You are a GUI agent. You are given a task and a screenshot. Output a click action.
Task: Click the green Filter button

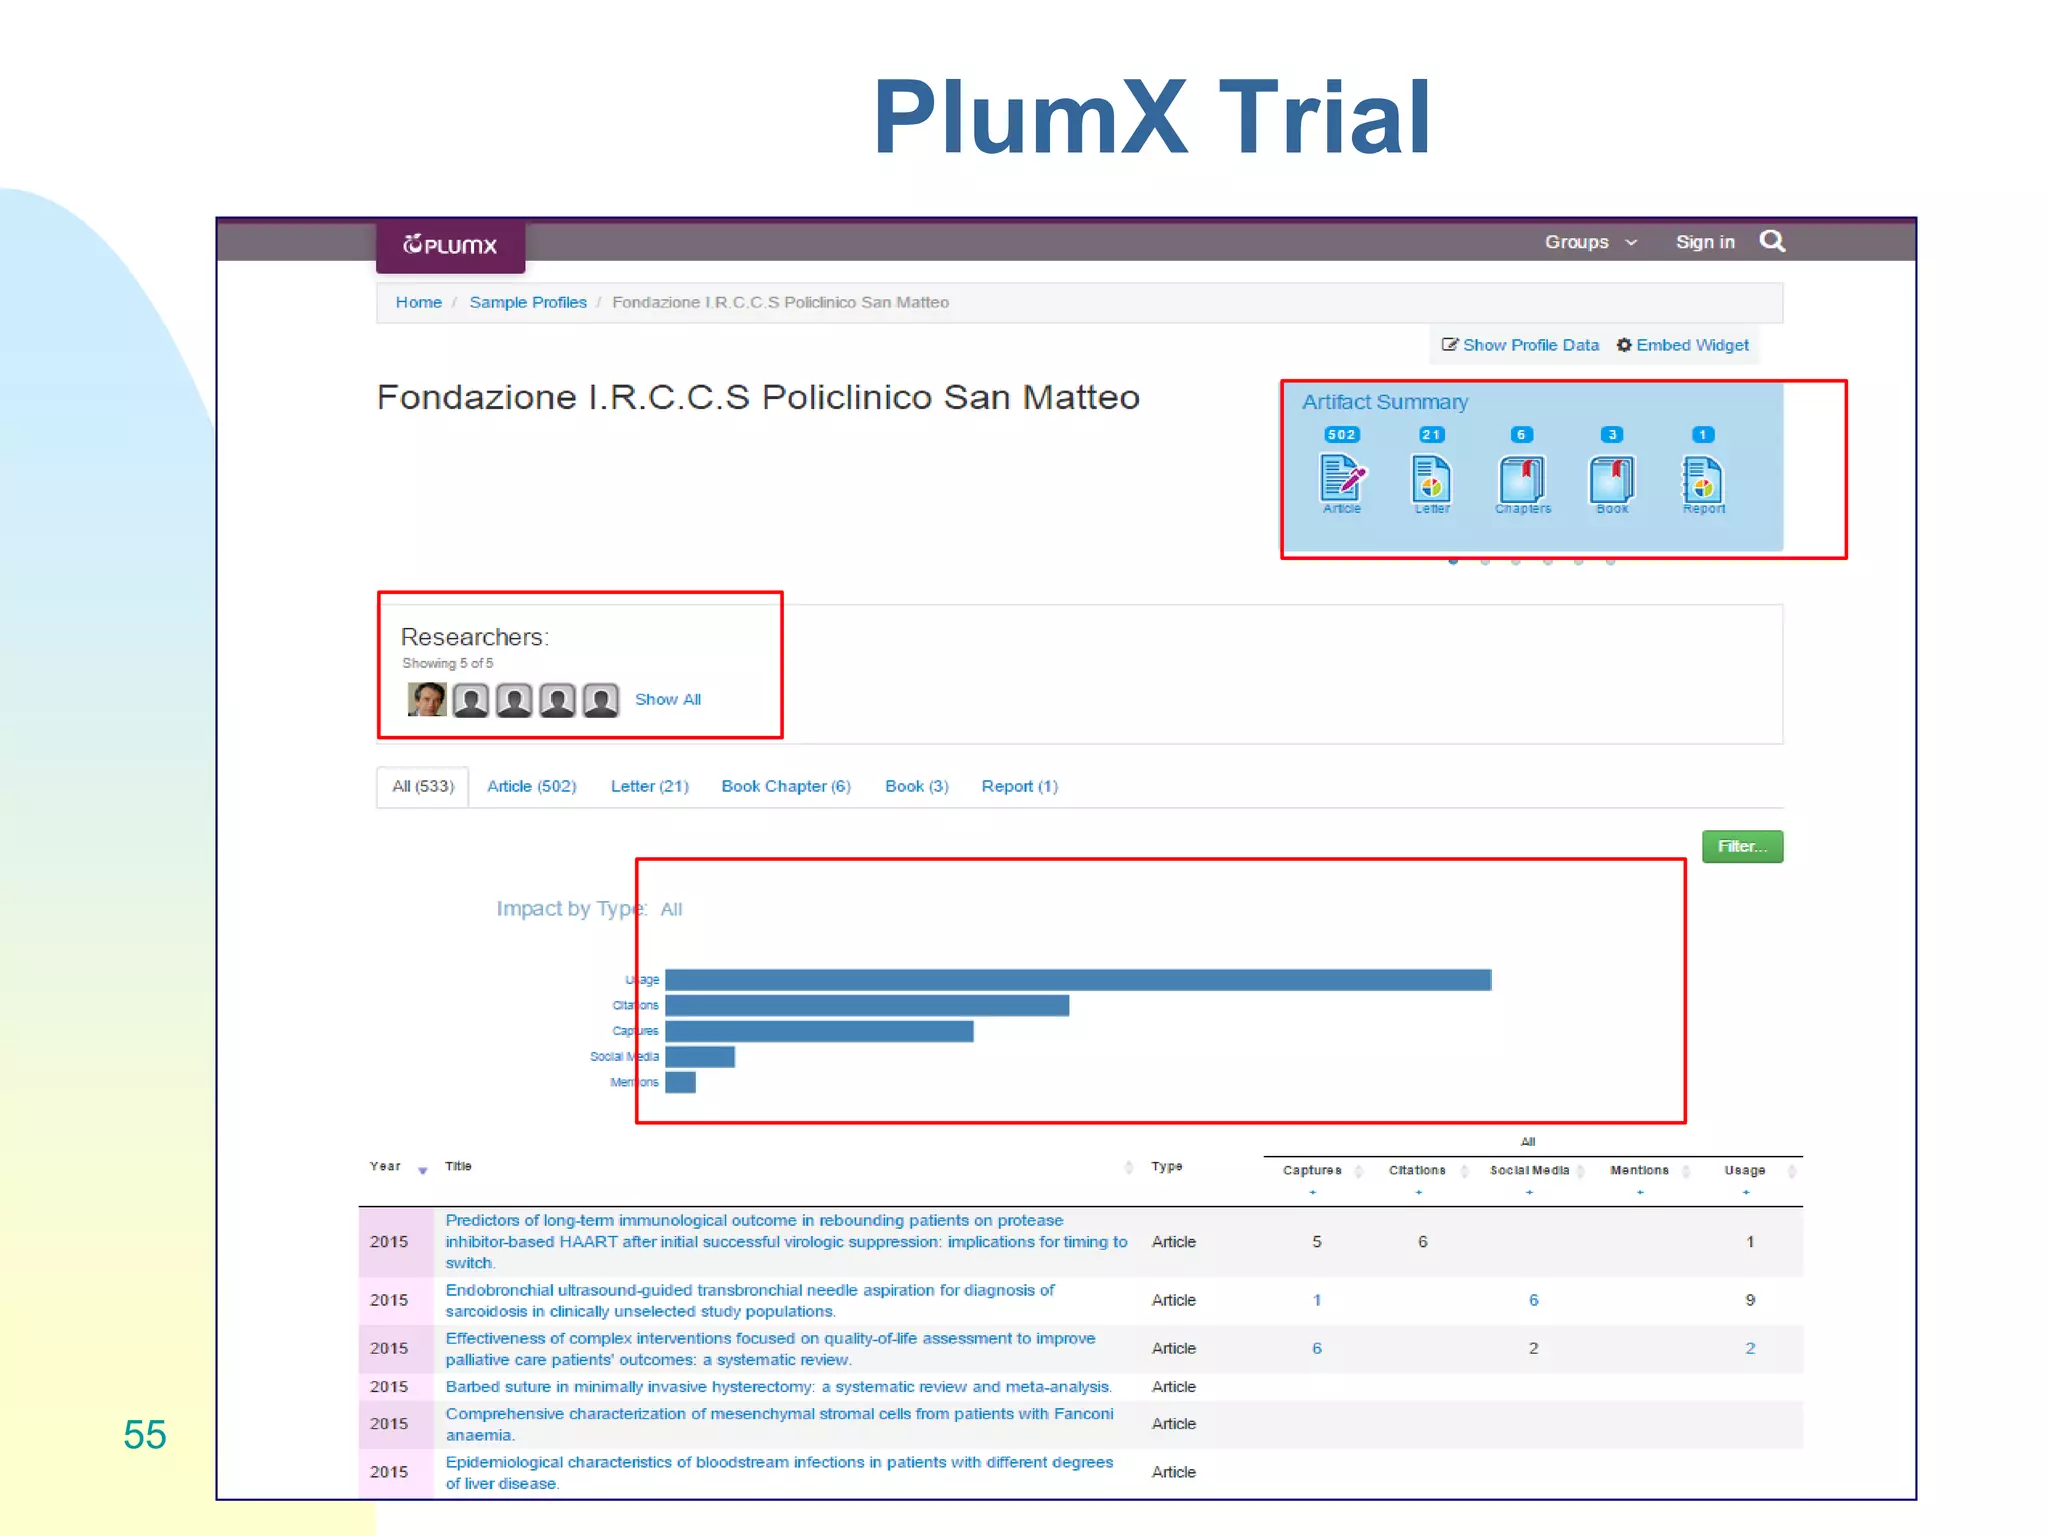click(1742, 846)
